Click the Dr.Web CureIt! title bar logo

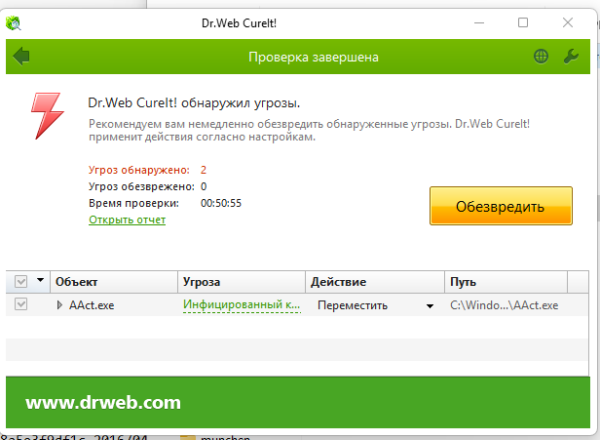tap(13, 23)
